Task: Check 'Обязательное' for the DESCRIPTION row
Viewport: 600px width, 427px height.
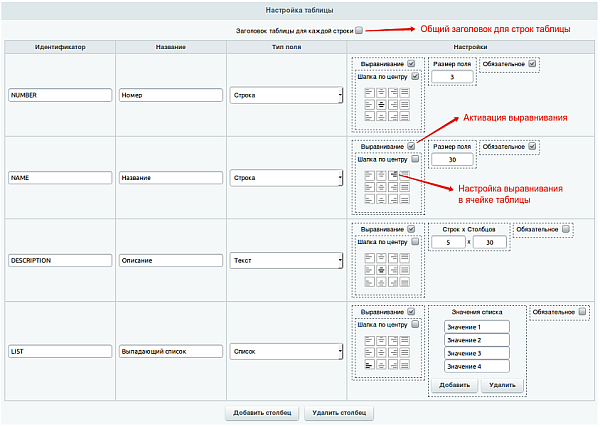Action: click(566, 229)
